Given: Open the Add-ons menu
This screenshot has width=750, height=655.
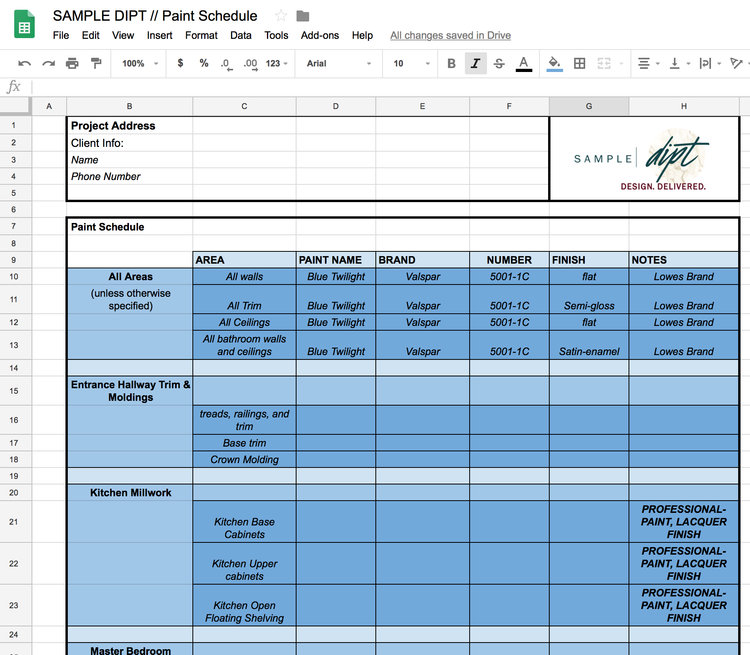Looking at the screenshot, I should 320,35.
